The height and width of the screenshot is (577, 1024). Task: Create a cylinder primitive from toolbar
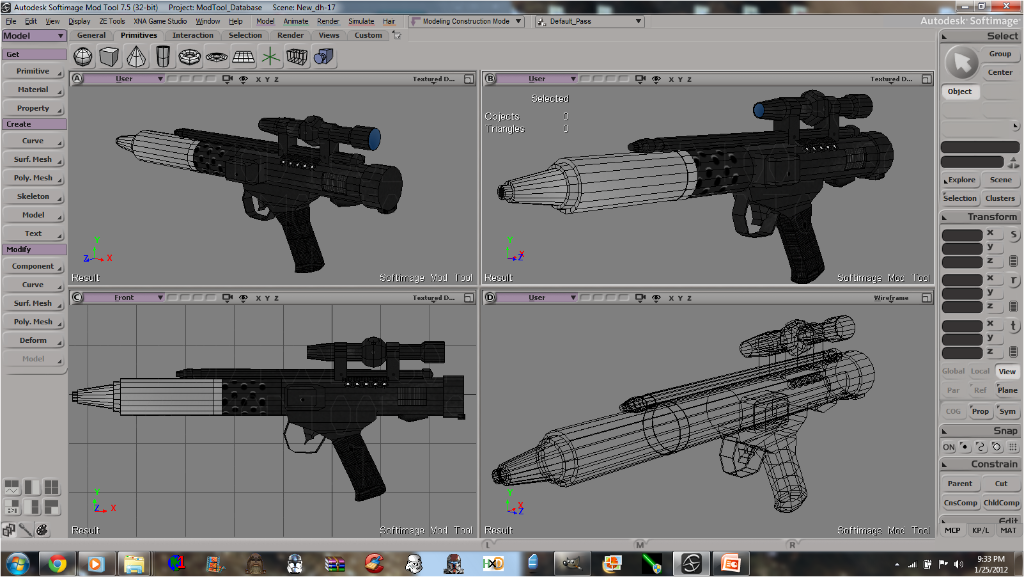163,57
